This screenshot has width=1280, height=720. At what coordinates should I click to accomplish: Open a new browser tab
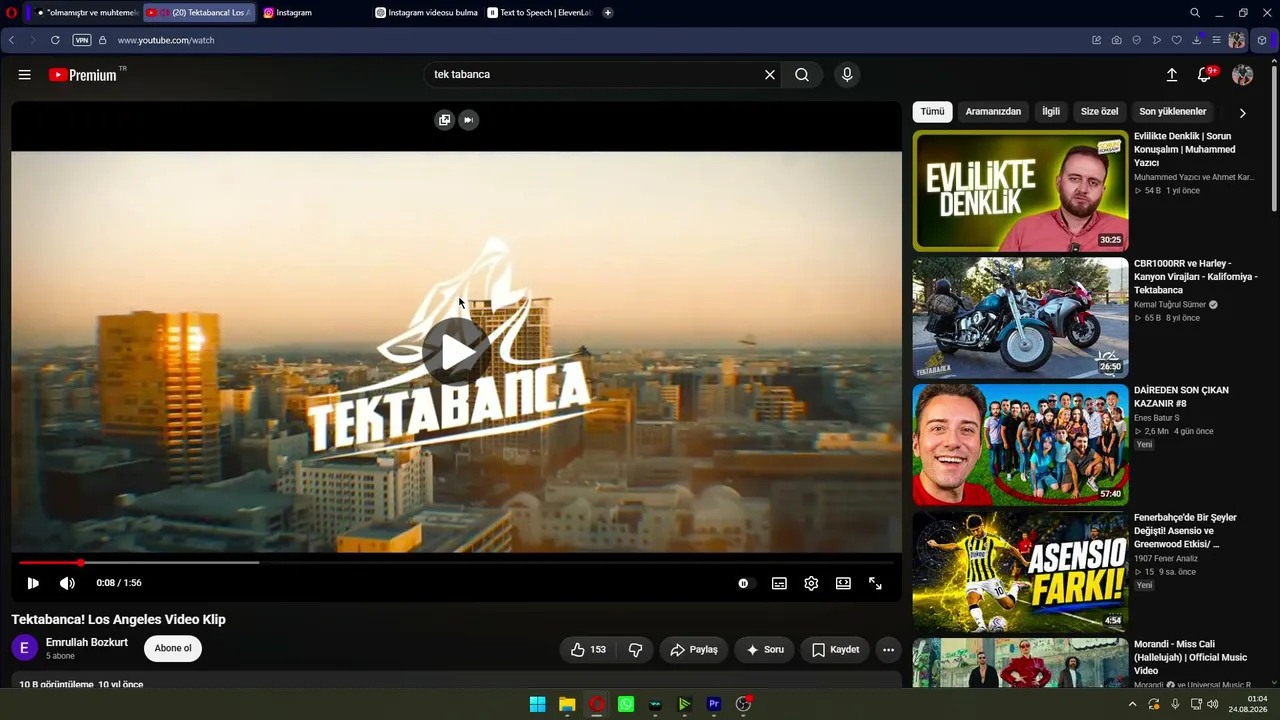(608, 13)
